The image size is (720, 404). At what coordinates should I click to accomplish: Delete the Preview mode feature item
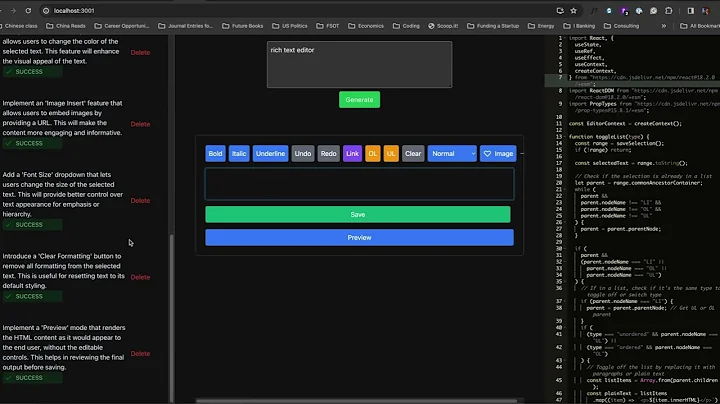click(x=141, y=354)
